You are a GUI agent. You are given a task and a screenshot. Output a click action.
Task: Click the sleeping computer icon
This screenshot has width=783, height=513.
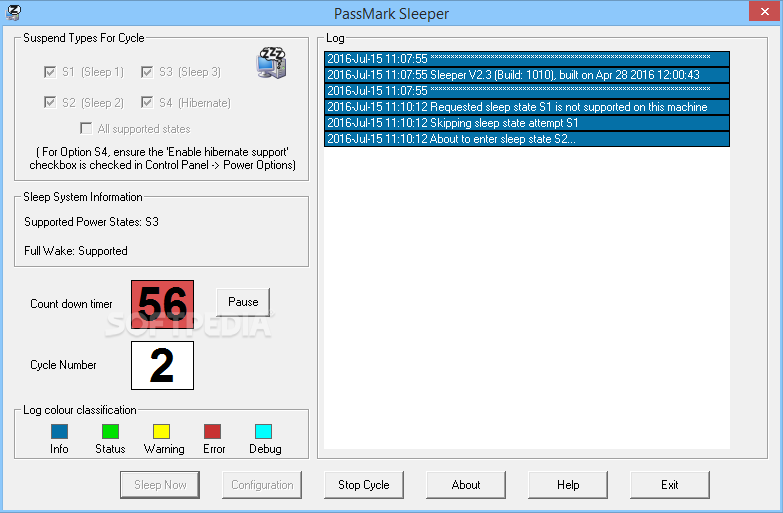pos(272,63)
